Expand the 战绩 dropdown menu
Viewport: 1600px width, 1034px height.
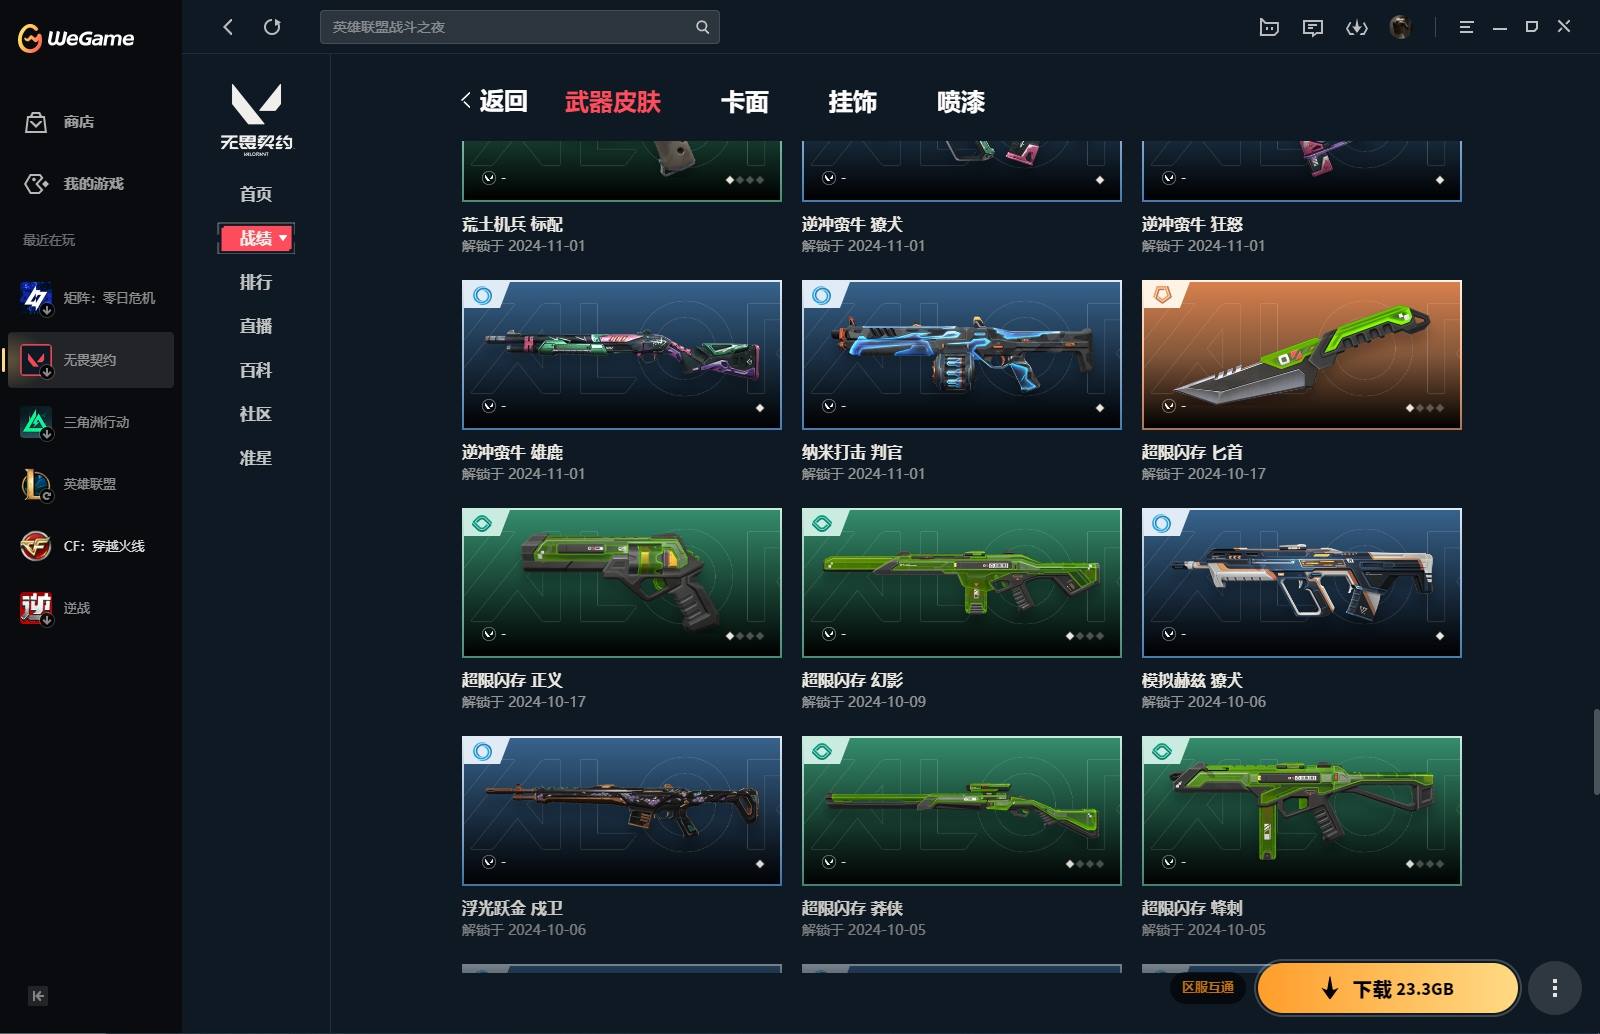256,238
